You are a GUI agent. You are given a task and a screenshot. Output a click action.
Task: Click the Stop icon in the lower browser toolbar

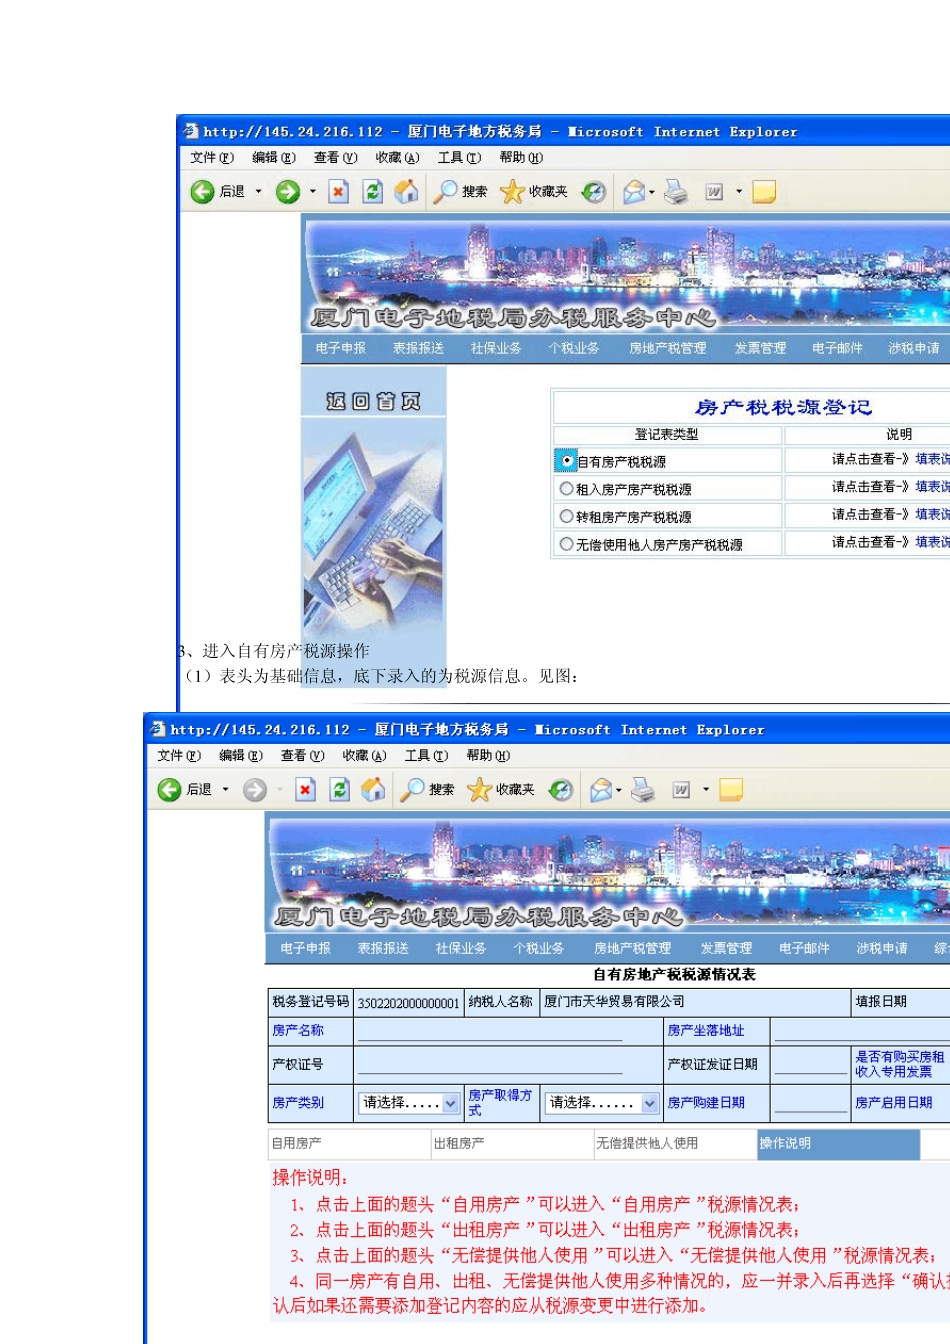306,790
